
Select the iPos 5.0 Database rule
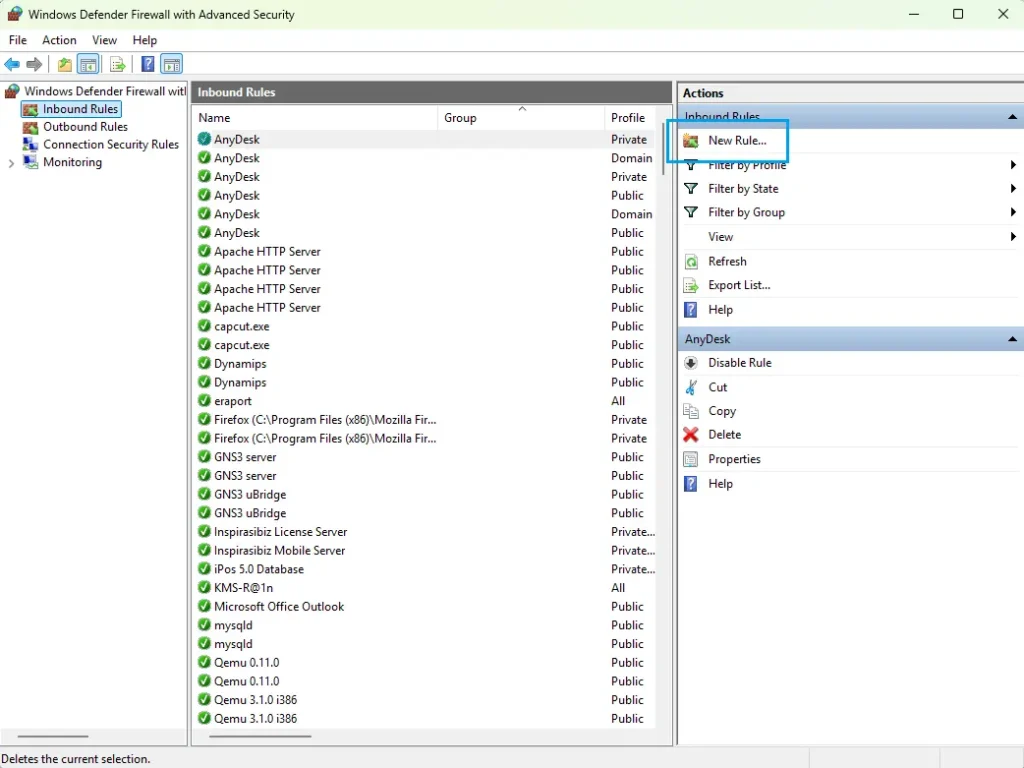click(424, 569)
